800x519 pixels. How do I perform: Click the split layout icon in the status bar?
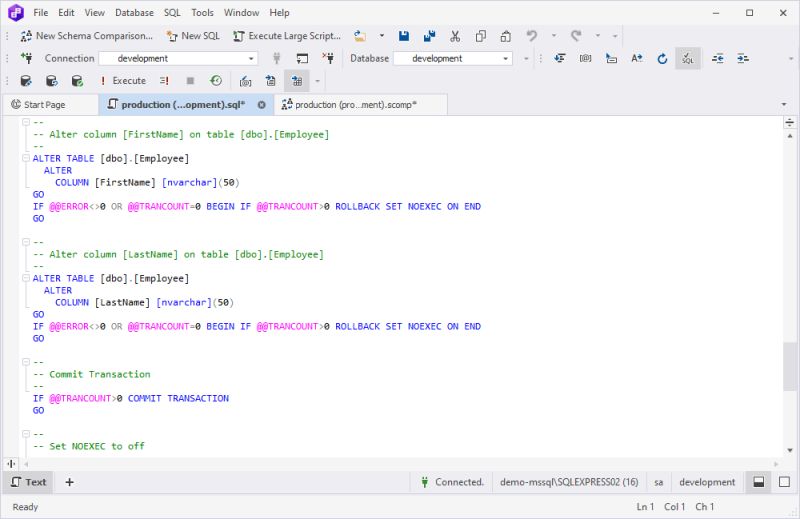(759, 482)
